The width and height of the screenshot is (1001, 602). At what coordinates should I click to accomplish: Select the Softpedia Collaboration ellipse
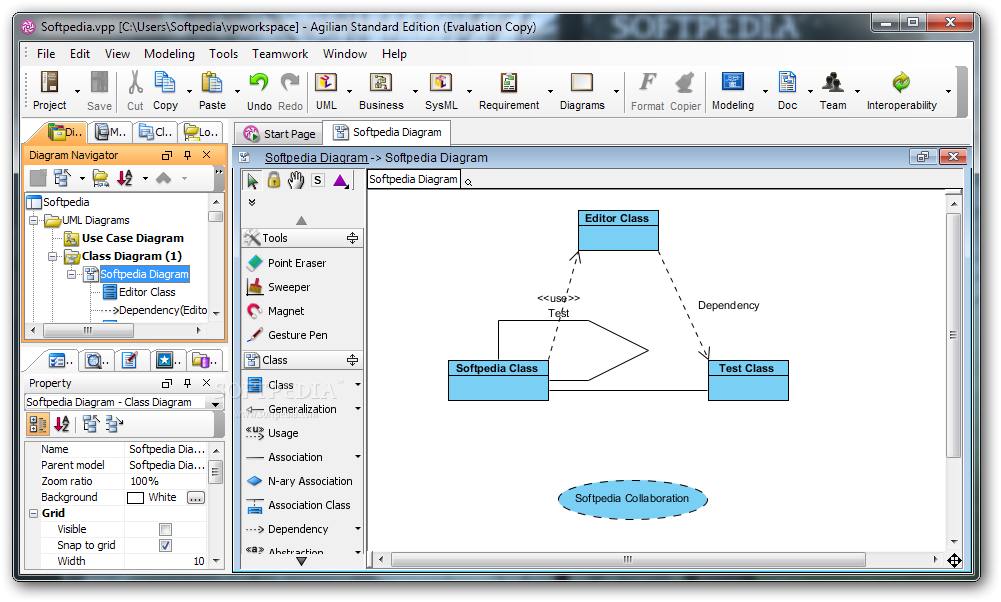[632, 499]
